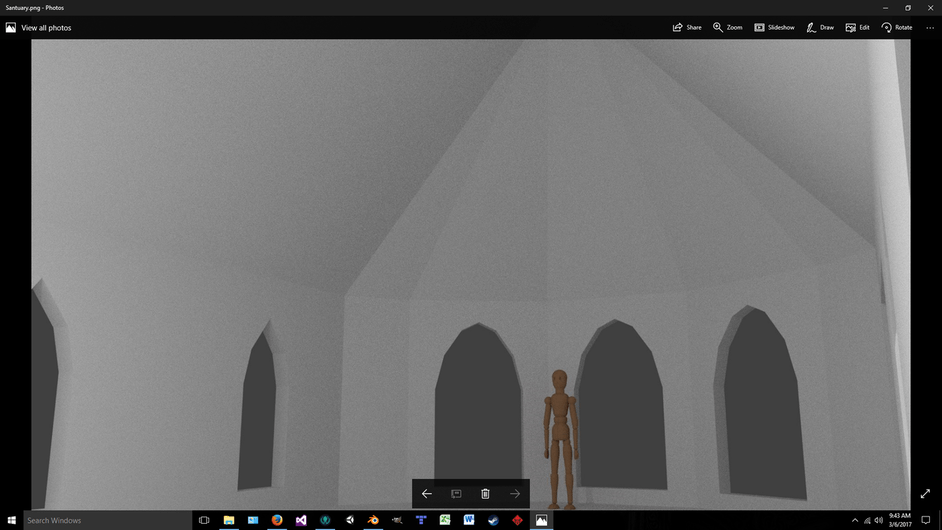This screenshot has height=530, width=942.
Task: Enter fullscreen with the diagonal arrows icon
Action: [925, 493]
